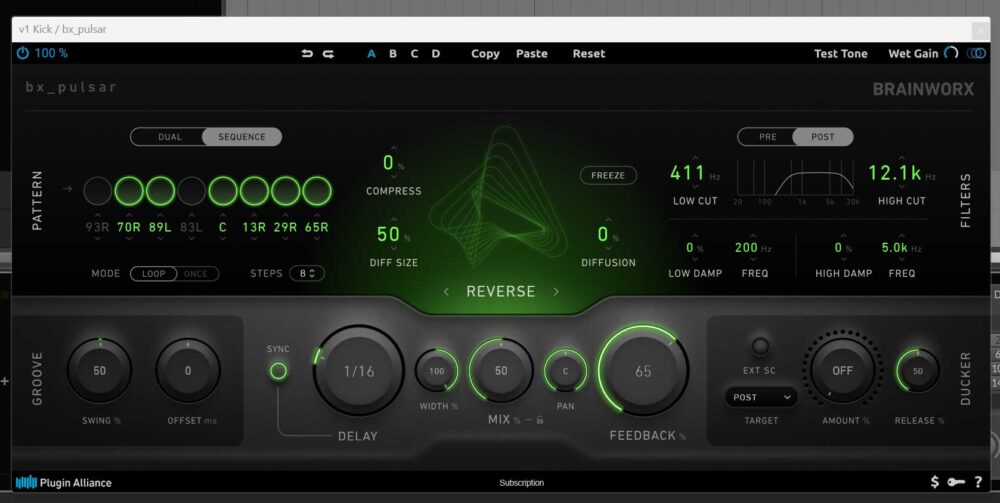Viewport: 1000px width, 503px height.
Task: Toggle pattern step 89L circle
Action: (x=160, y=191)
